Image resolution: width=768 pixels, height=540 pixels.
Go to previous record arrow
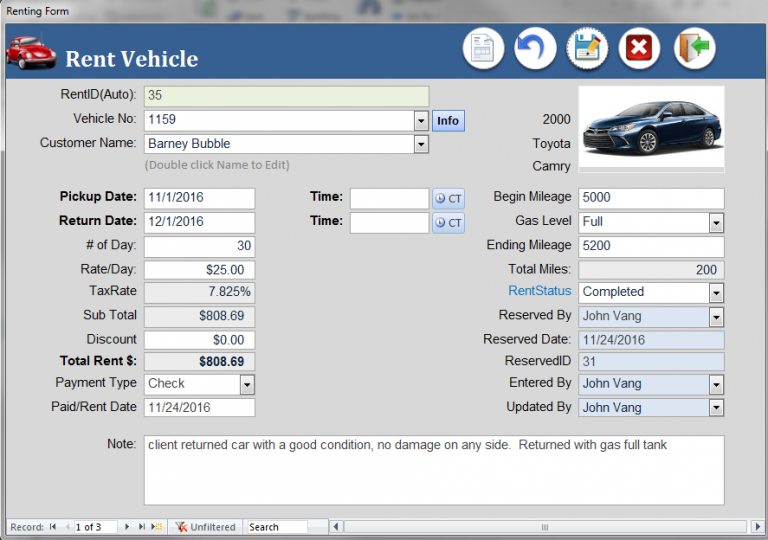pos(68,527)
